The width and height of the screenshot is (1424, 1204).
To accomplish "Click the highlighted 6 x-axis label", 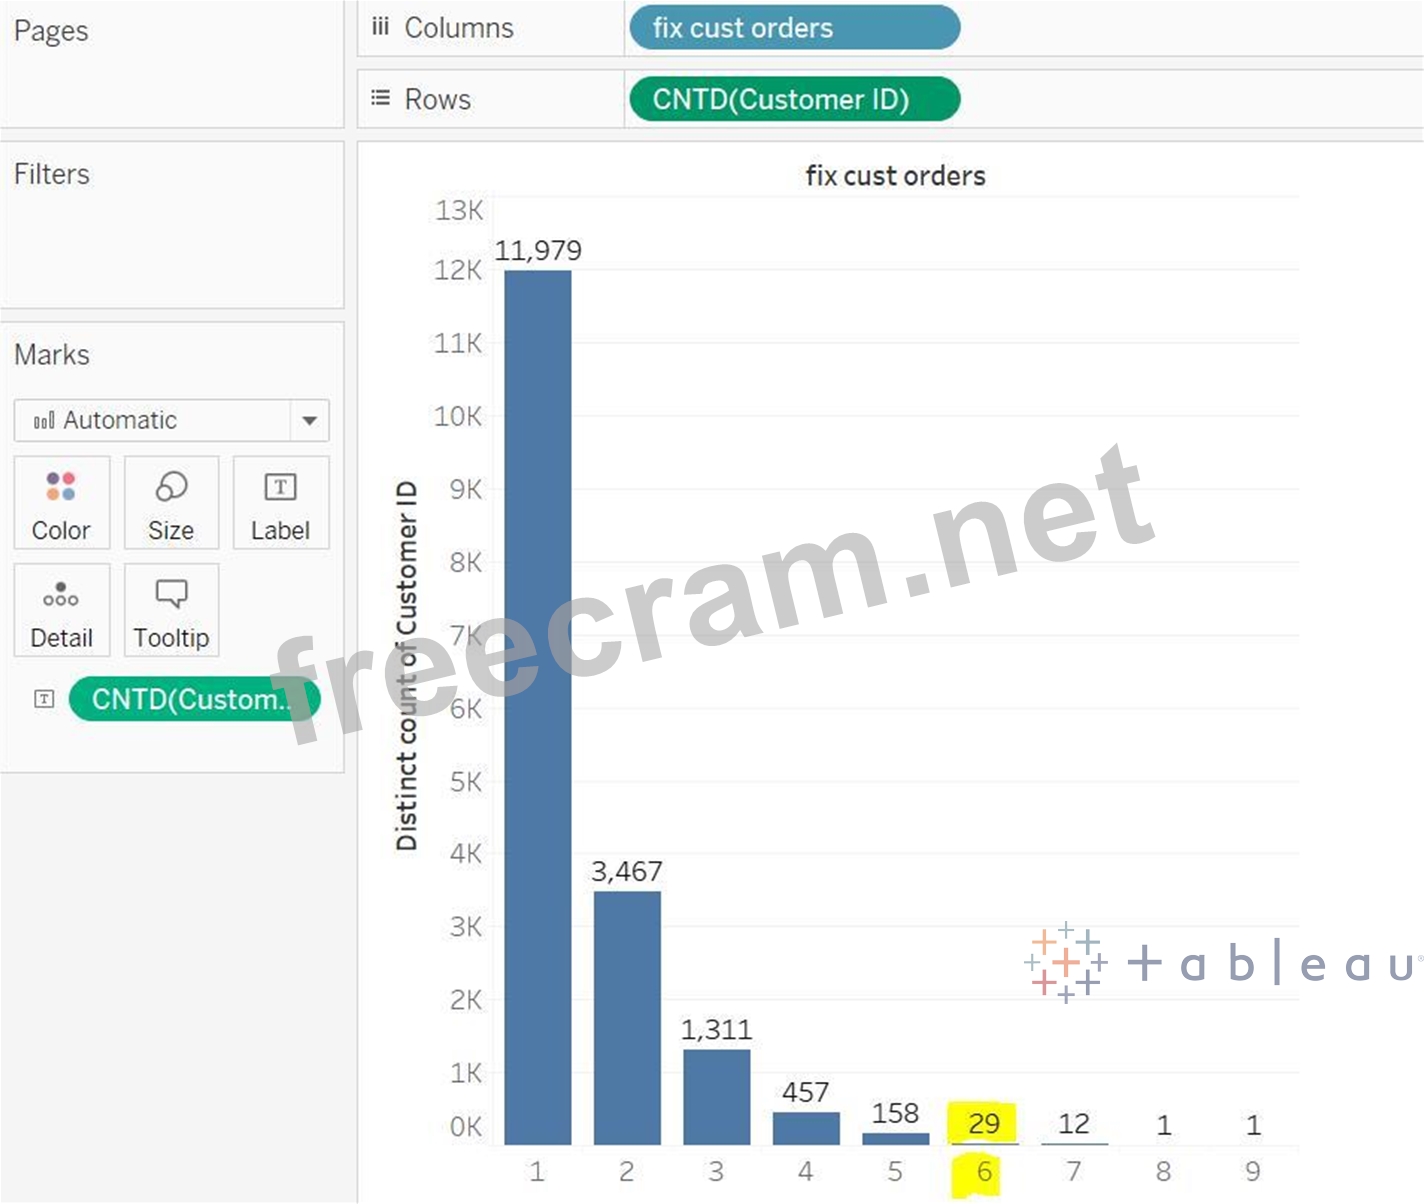I will coord(984,1171).
